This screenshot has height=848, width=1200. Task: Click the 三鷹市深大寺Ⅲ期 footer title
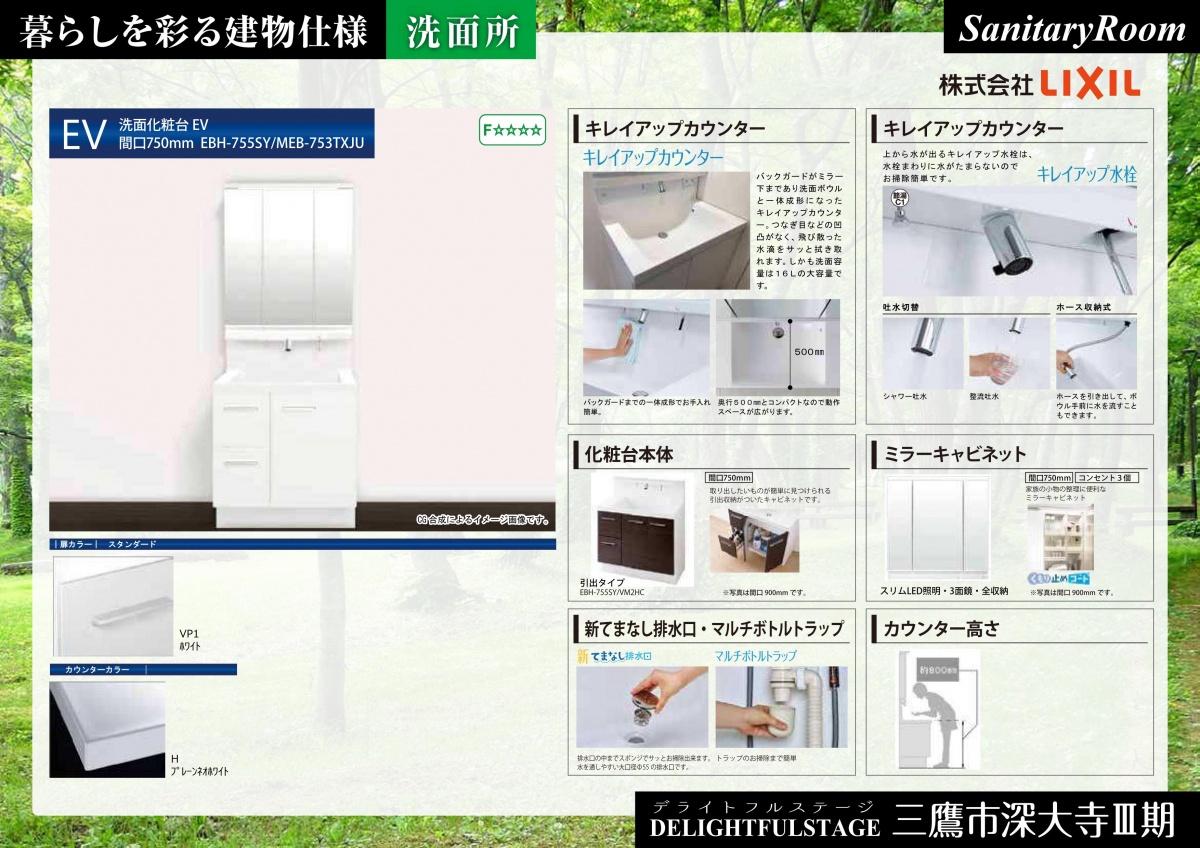tap(1035, 820)
